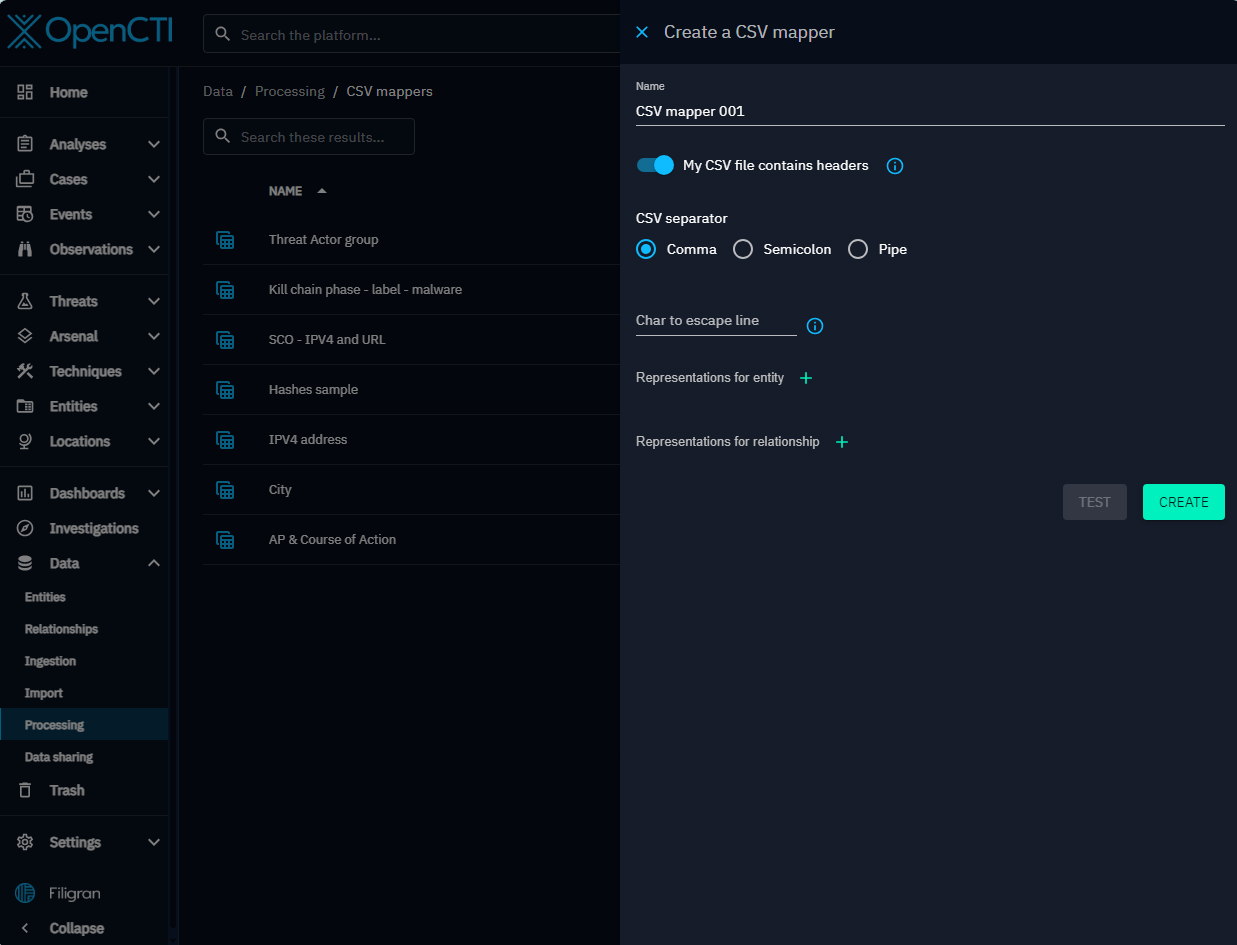Add a representation for relationship
This screenshot has width=1237, height=945.
click(x=842, y=442)
